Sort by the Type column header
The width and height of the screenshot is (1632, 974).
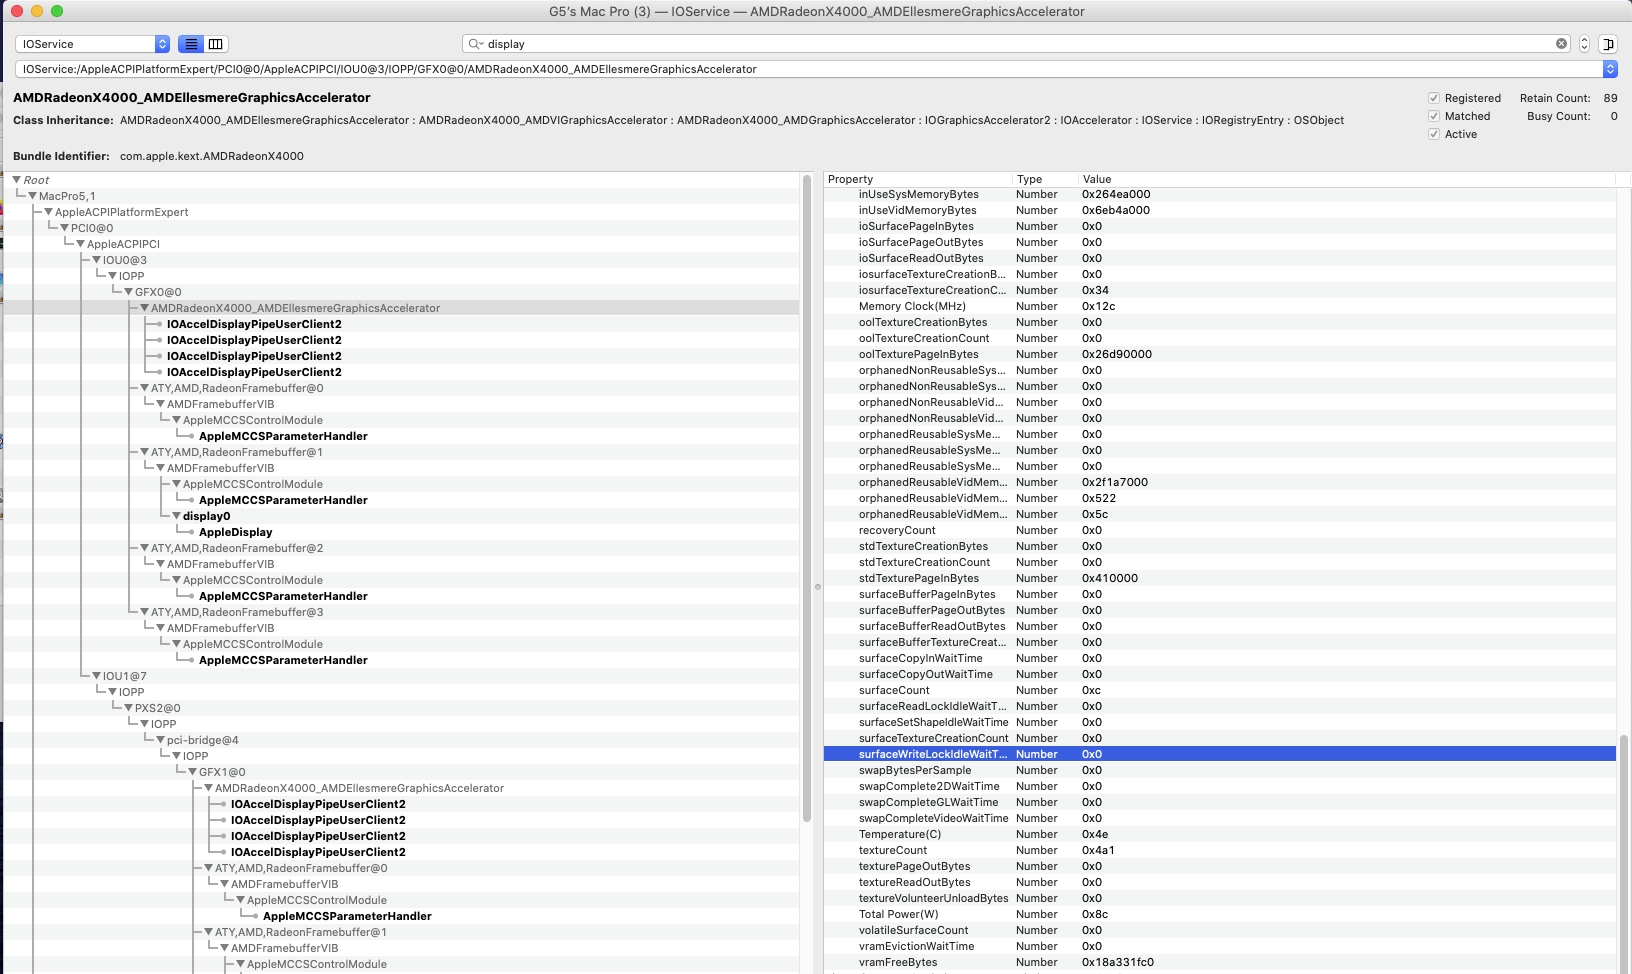(1045, 179)
